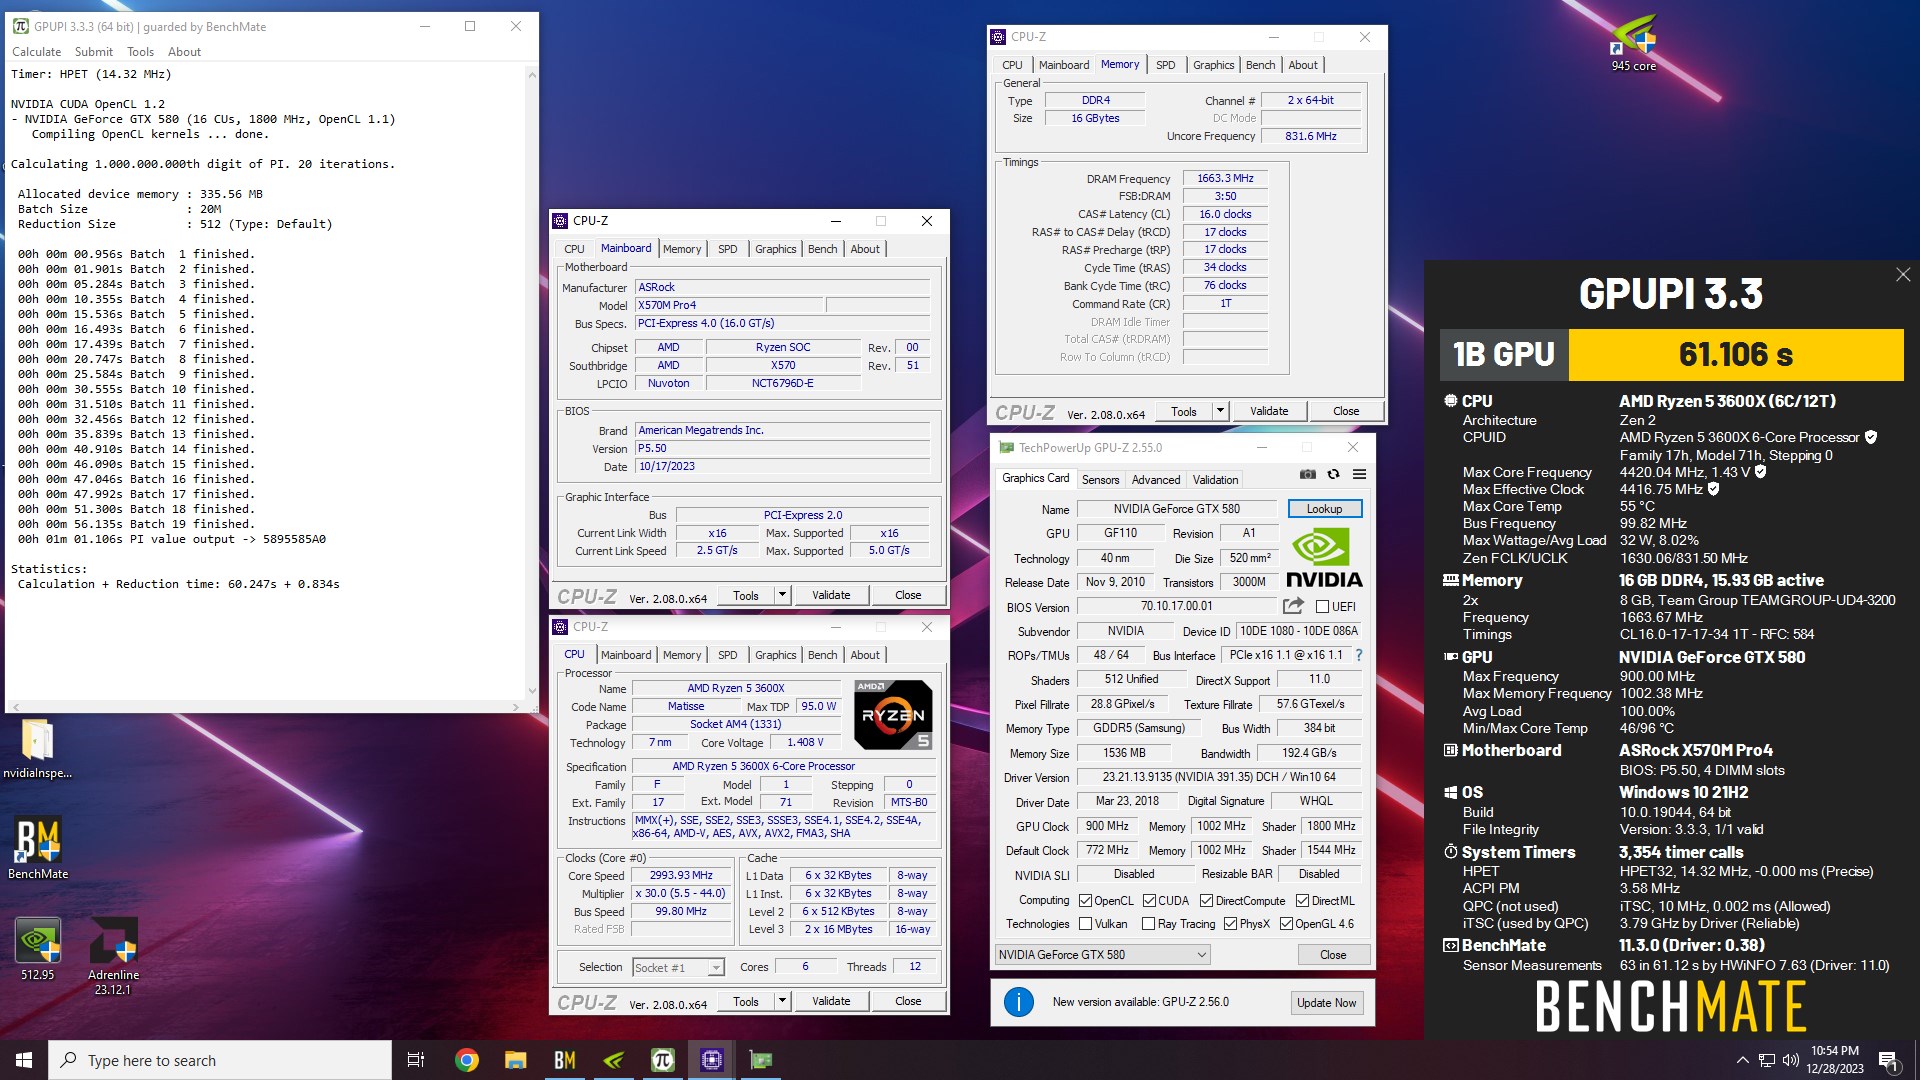This screenshot has width=1920, height=1080.
Task: Toggle the Ray Tracing checkbox in GPU-Z
Action: pyautogui.click(x=1148, y=924)
